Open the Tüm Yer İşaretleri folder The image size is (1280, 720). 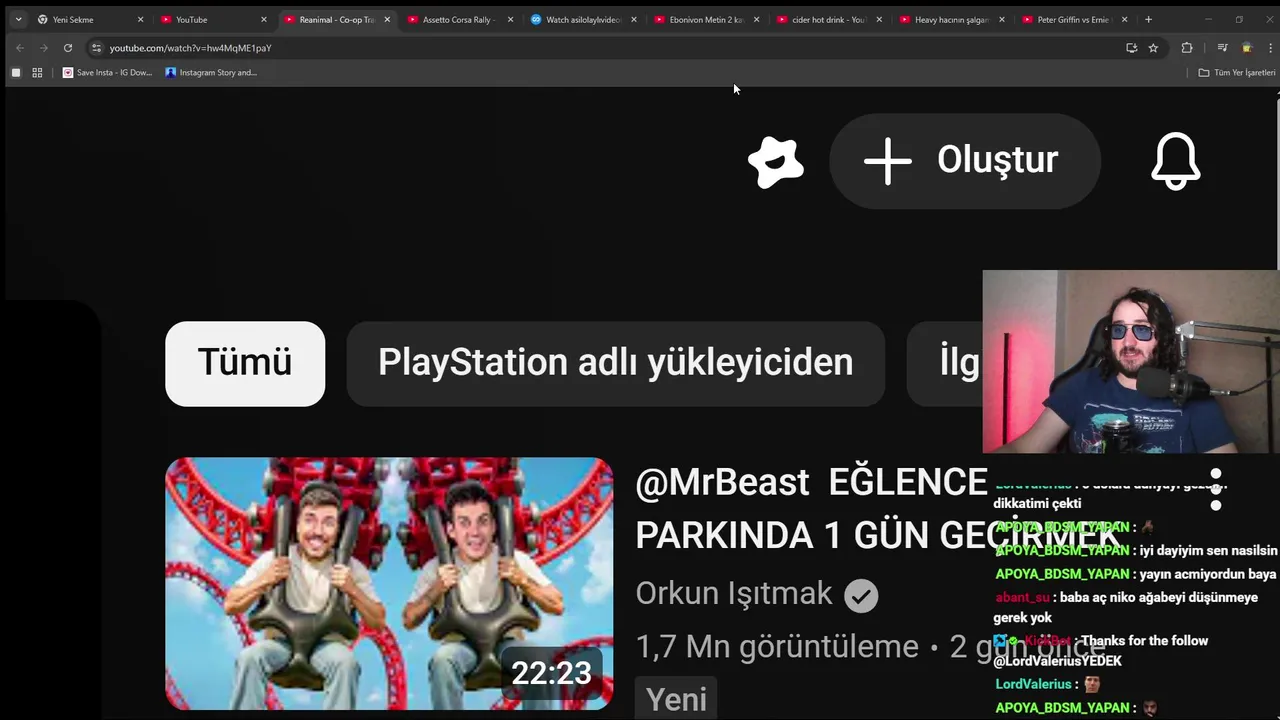click(x=1237, y=72)
